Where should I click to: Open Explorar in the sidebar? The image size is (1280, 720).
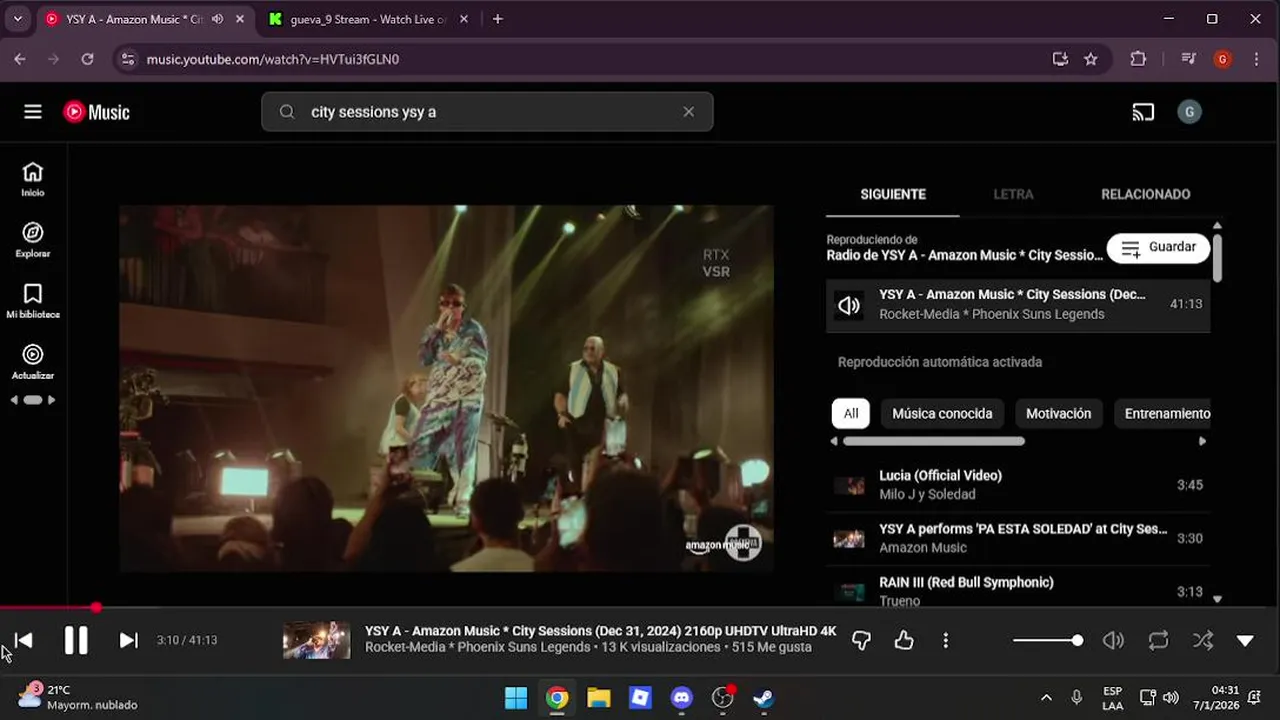coord(33,241)
